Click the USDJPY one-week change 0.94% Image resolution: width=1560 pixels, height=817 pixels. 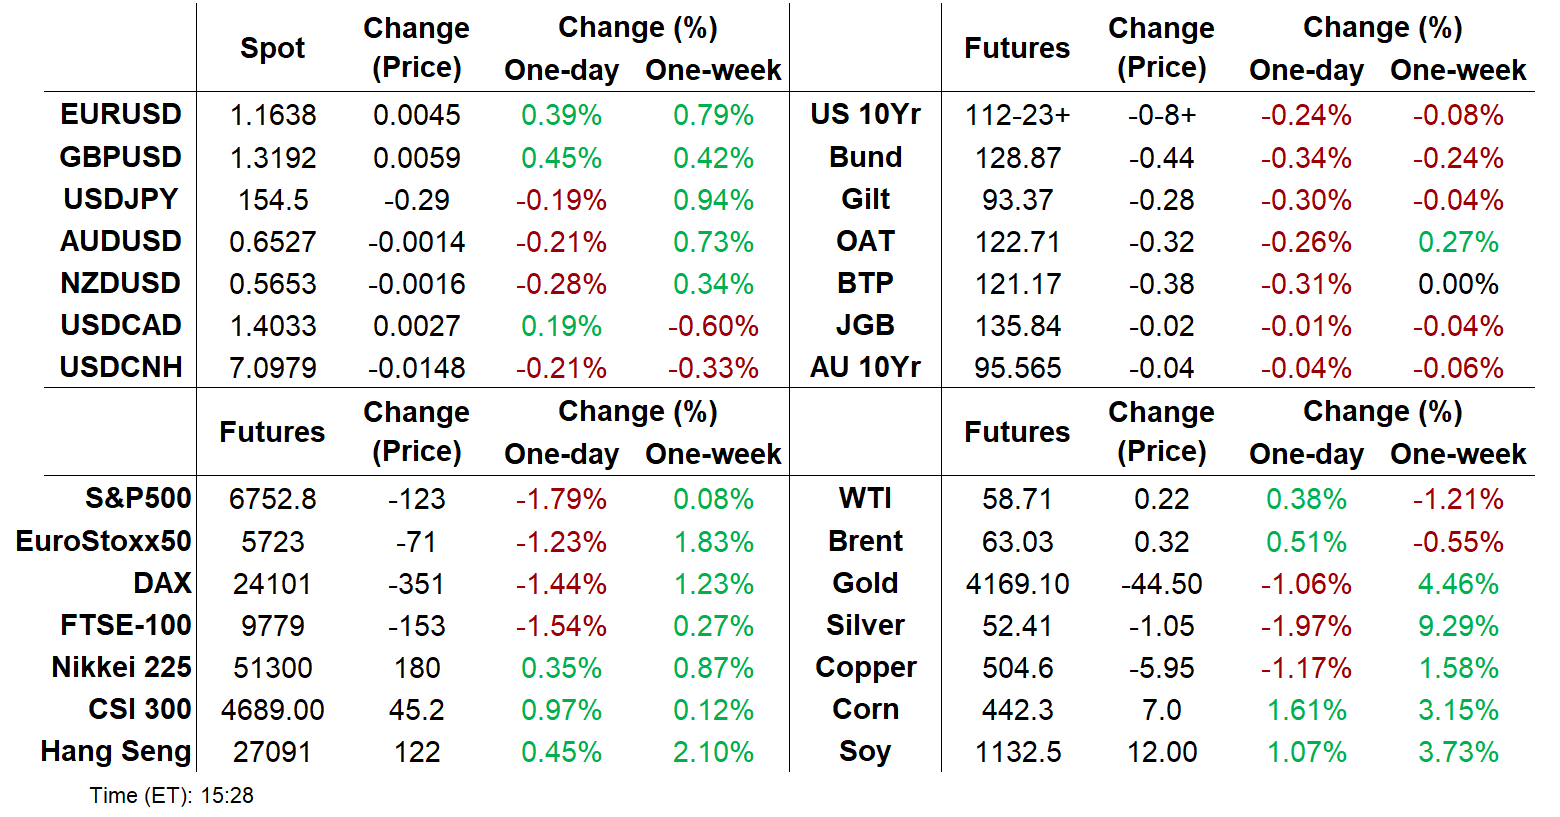pos(713,200)
